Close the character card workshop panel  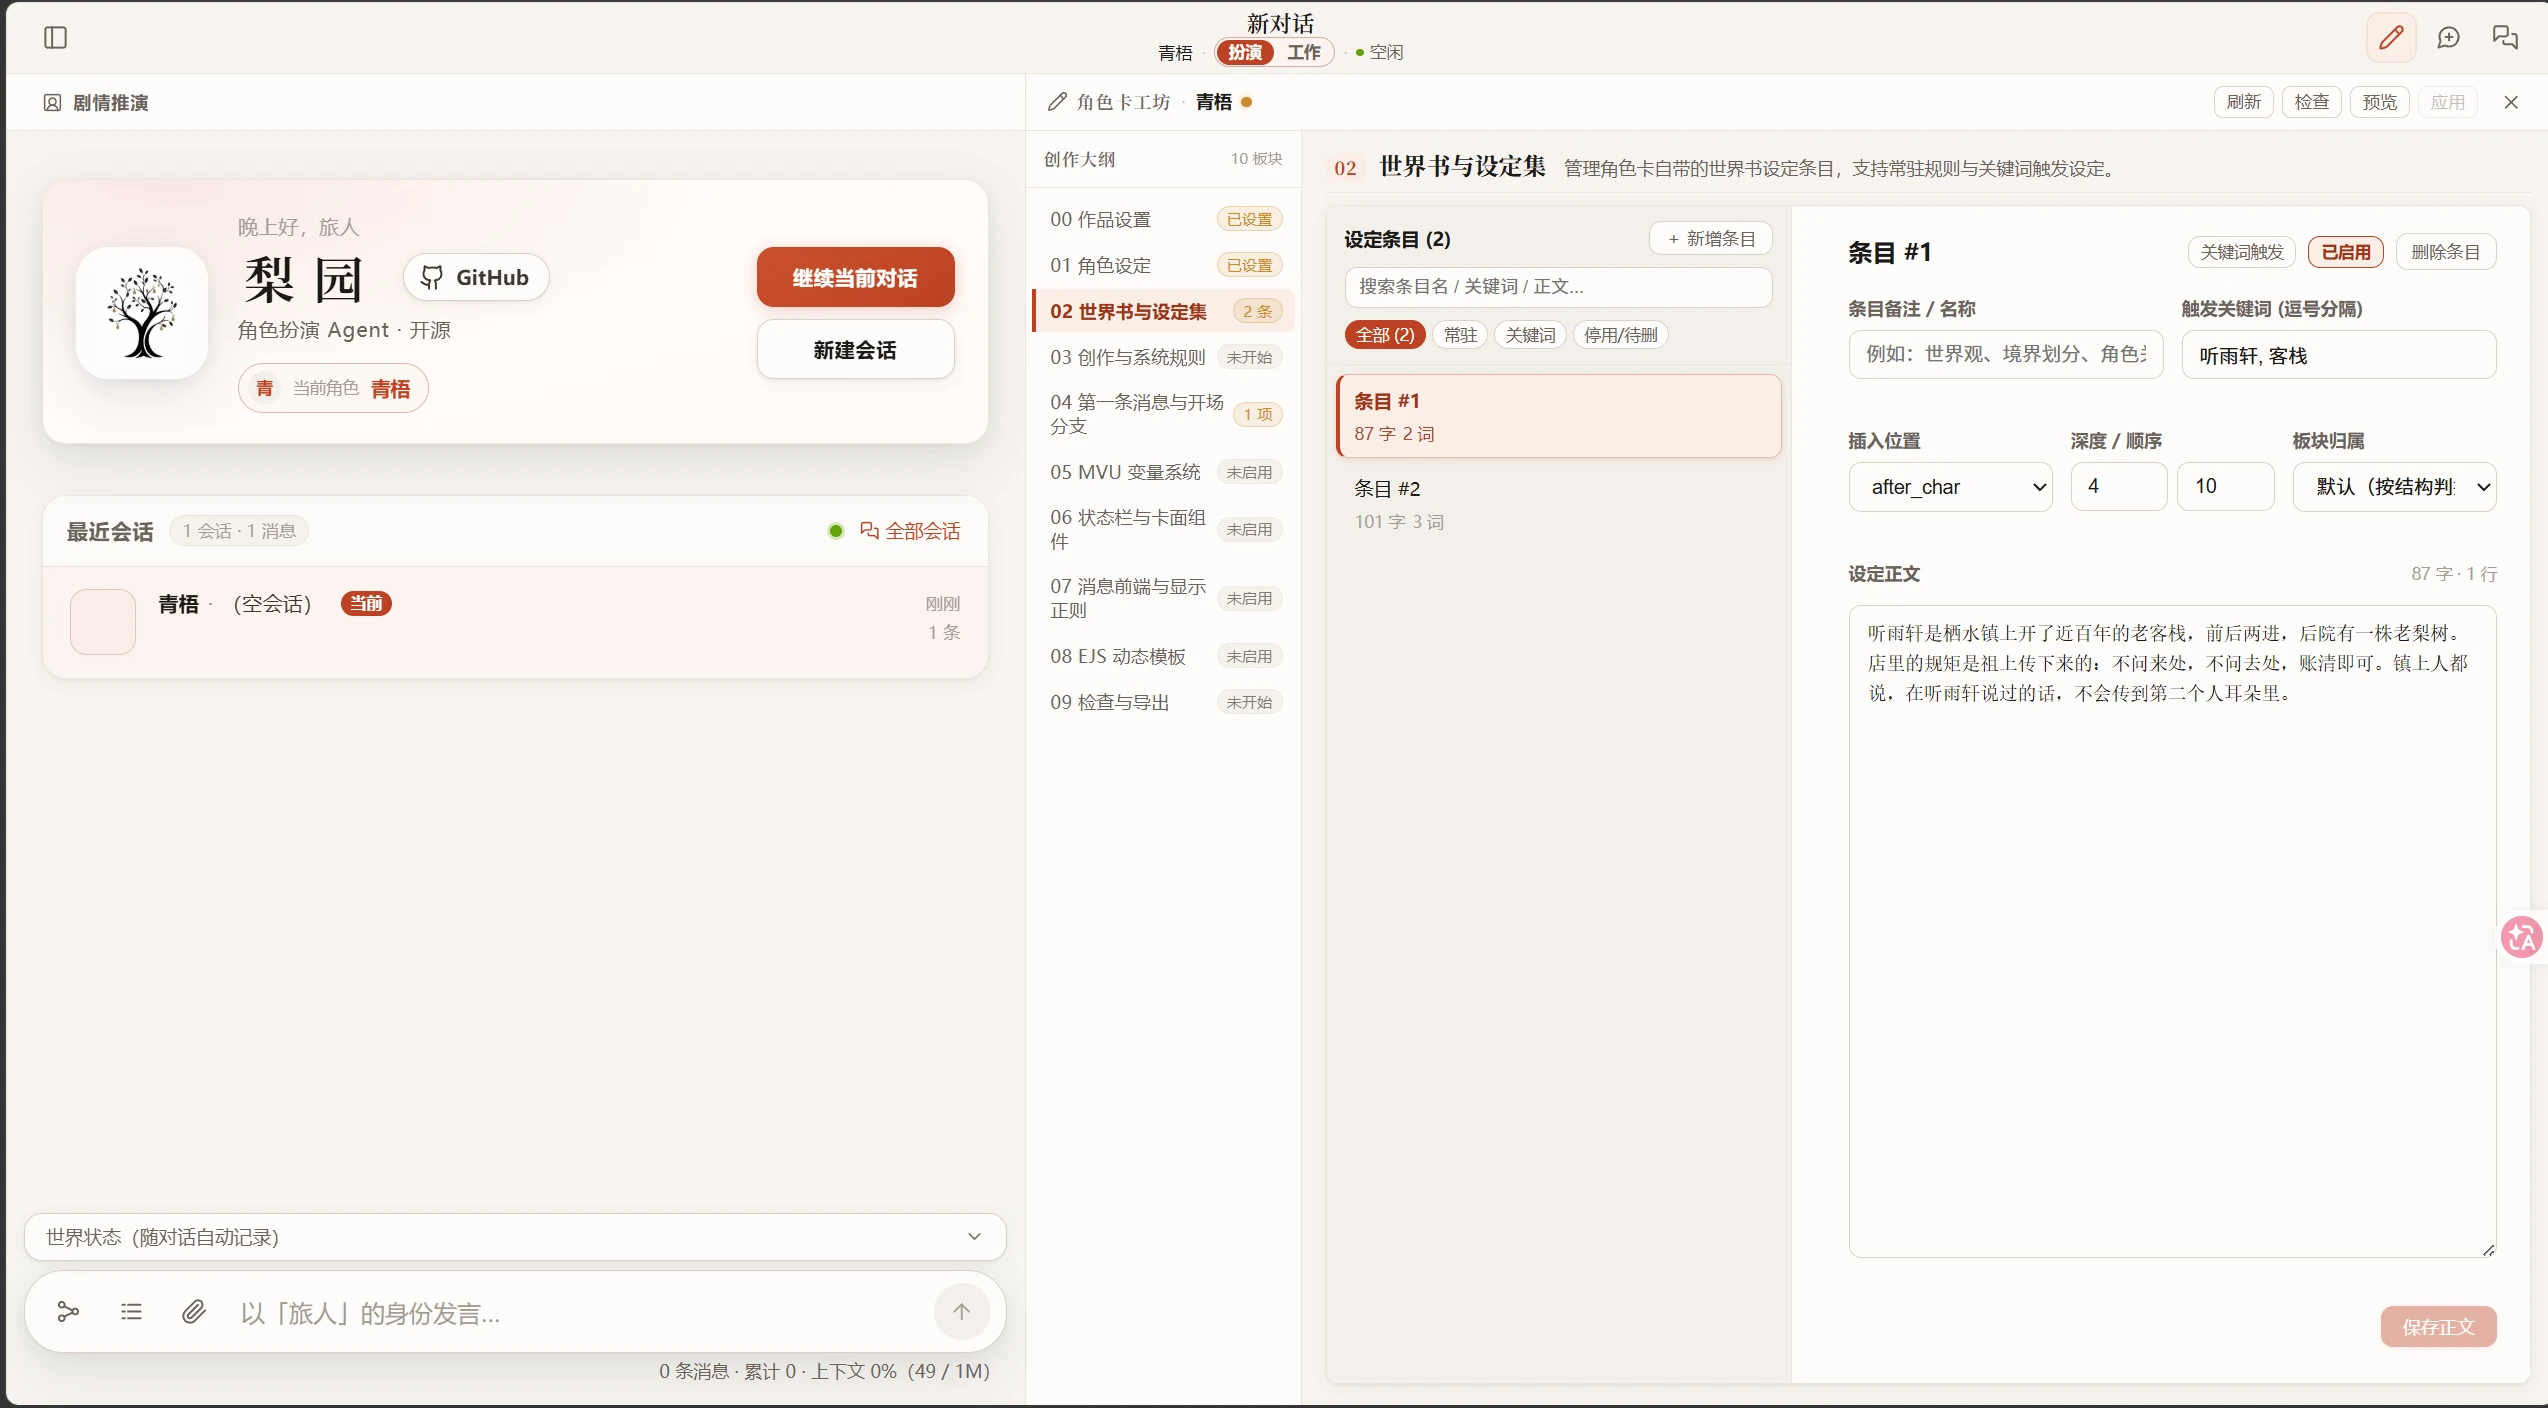[2511, 102]
